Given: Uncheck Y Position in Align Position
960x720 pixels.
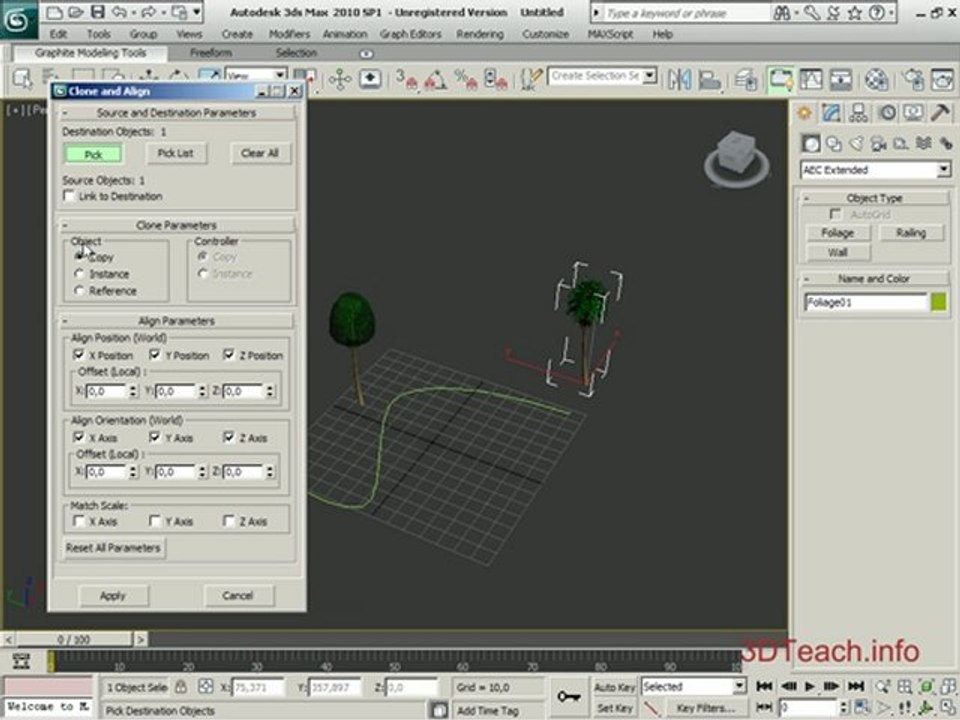Looking at the screenshot, I should pyautogui.click(x=155, y=354).
